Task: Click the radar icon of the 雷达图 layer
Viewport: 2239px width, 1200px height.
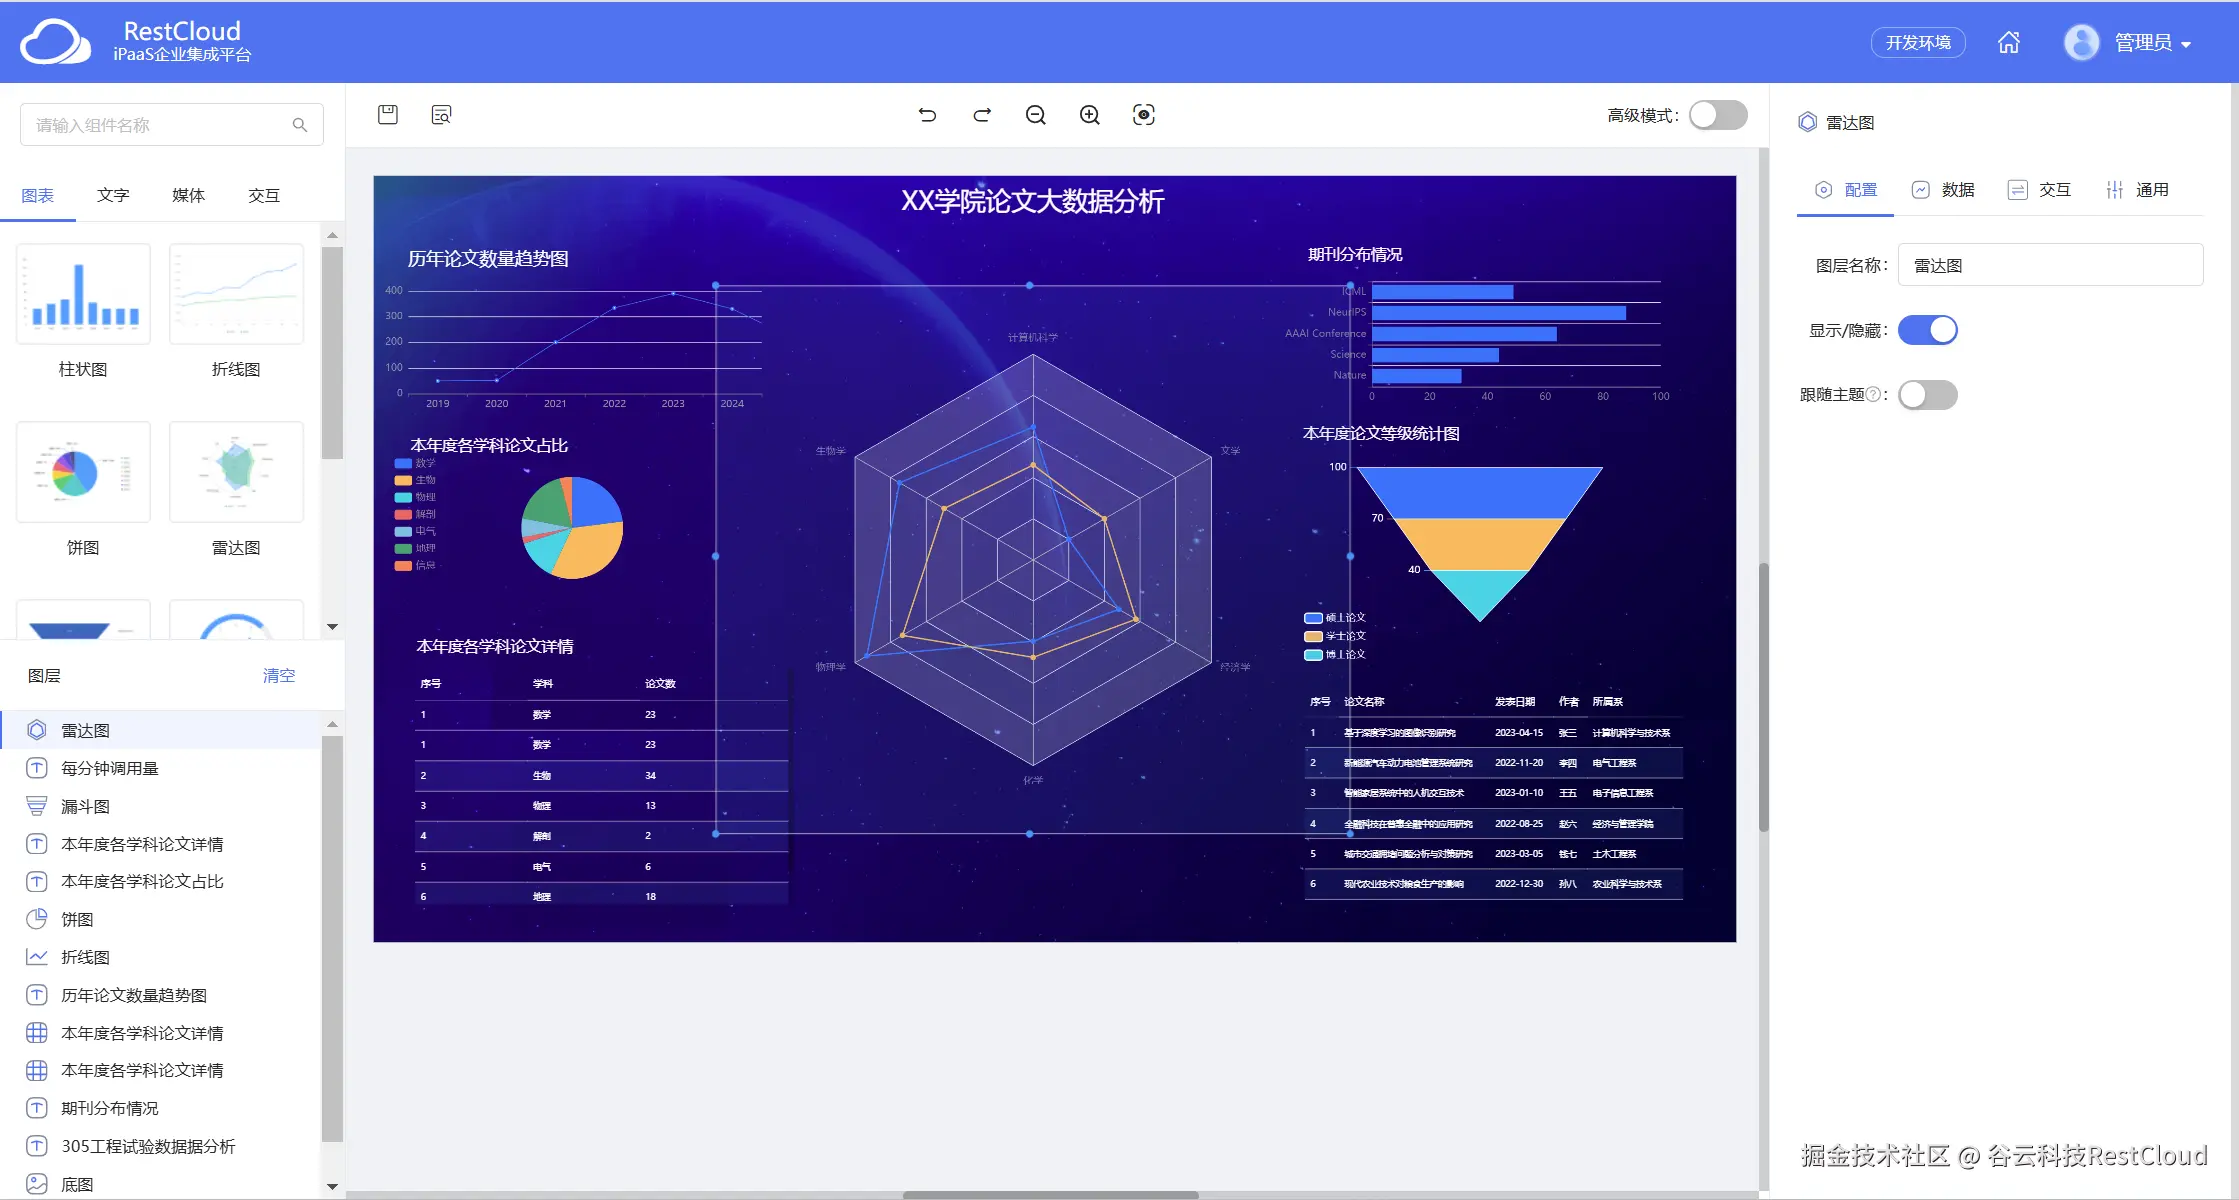Action: click(x=37, y=730)
